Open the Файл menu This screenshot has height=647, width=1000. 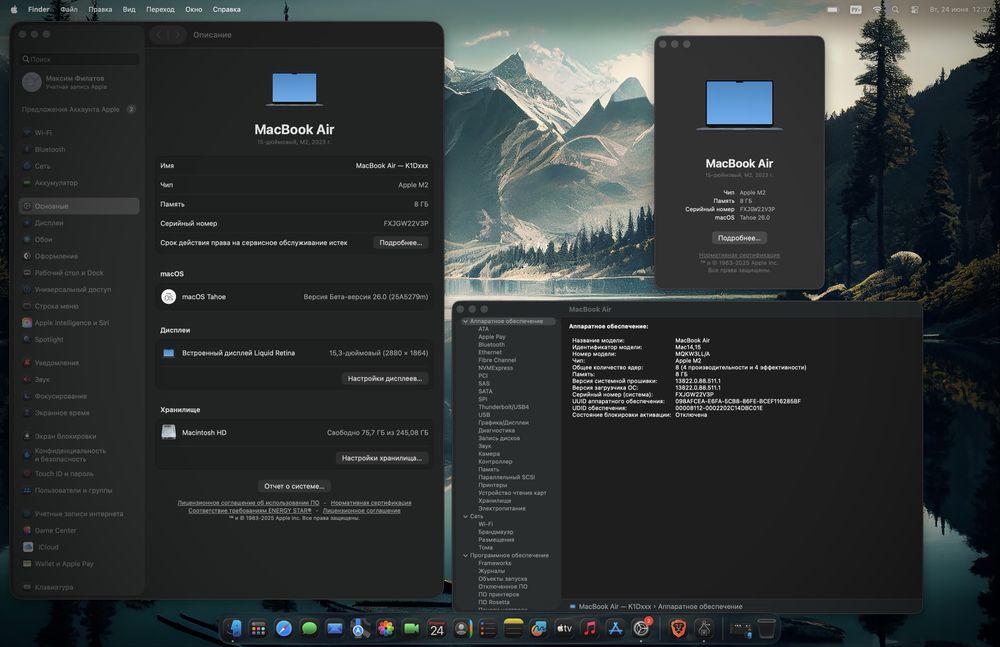[x=69, y=10]
